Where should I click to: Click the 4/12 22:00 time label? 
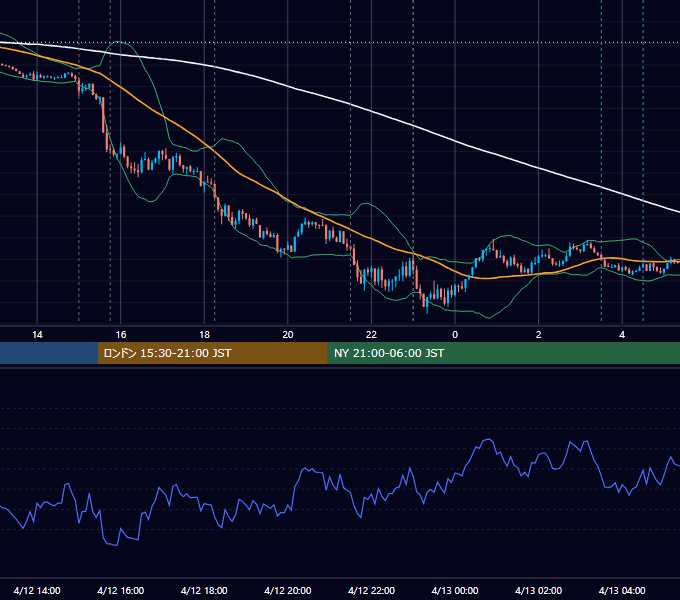point(372,590)
